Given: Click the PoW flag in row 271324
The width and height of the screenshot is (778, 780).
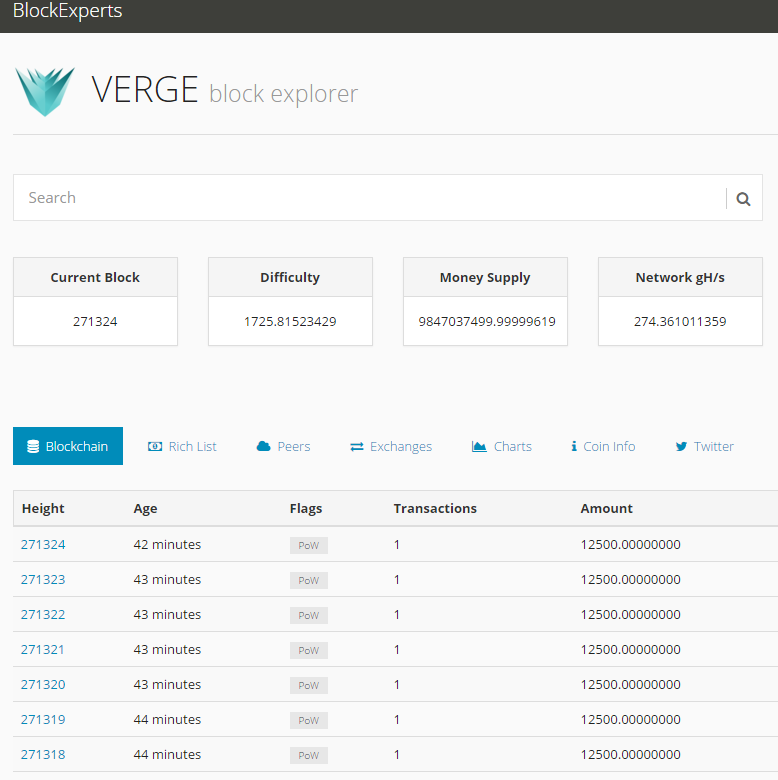Looking at the screenshot, I should pyautogui.click(x=308, y=545).
